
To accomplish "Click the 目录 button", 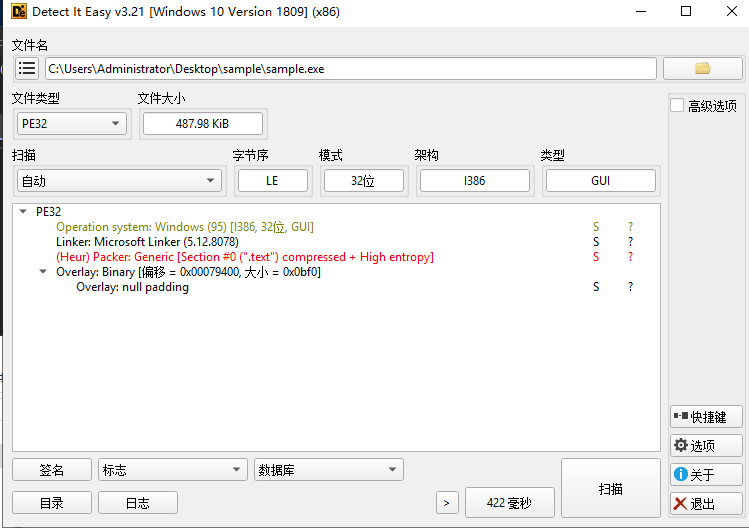I will pos(52,503).
